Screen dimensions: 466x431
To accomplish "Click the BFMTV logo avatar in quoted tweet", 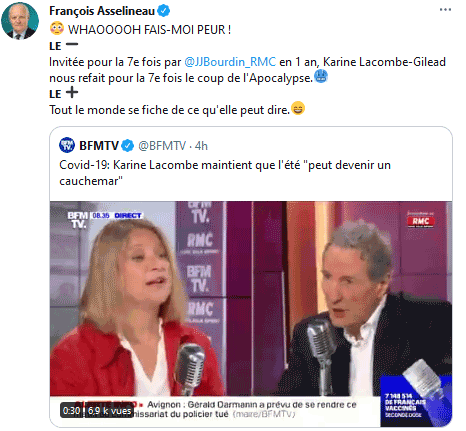I will [x=67, y=145].
